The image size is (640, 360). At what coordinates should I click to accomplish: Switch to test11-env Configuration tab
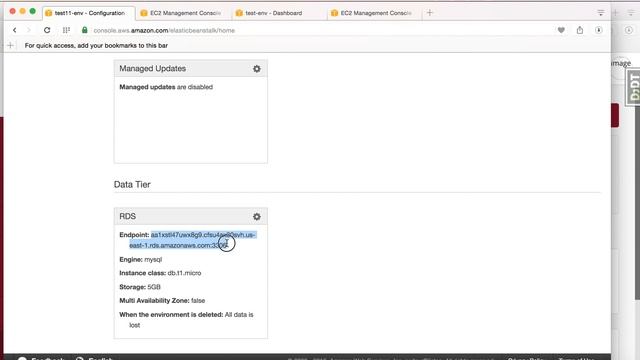point(89,13)
